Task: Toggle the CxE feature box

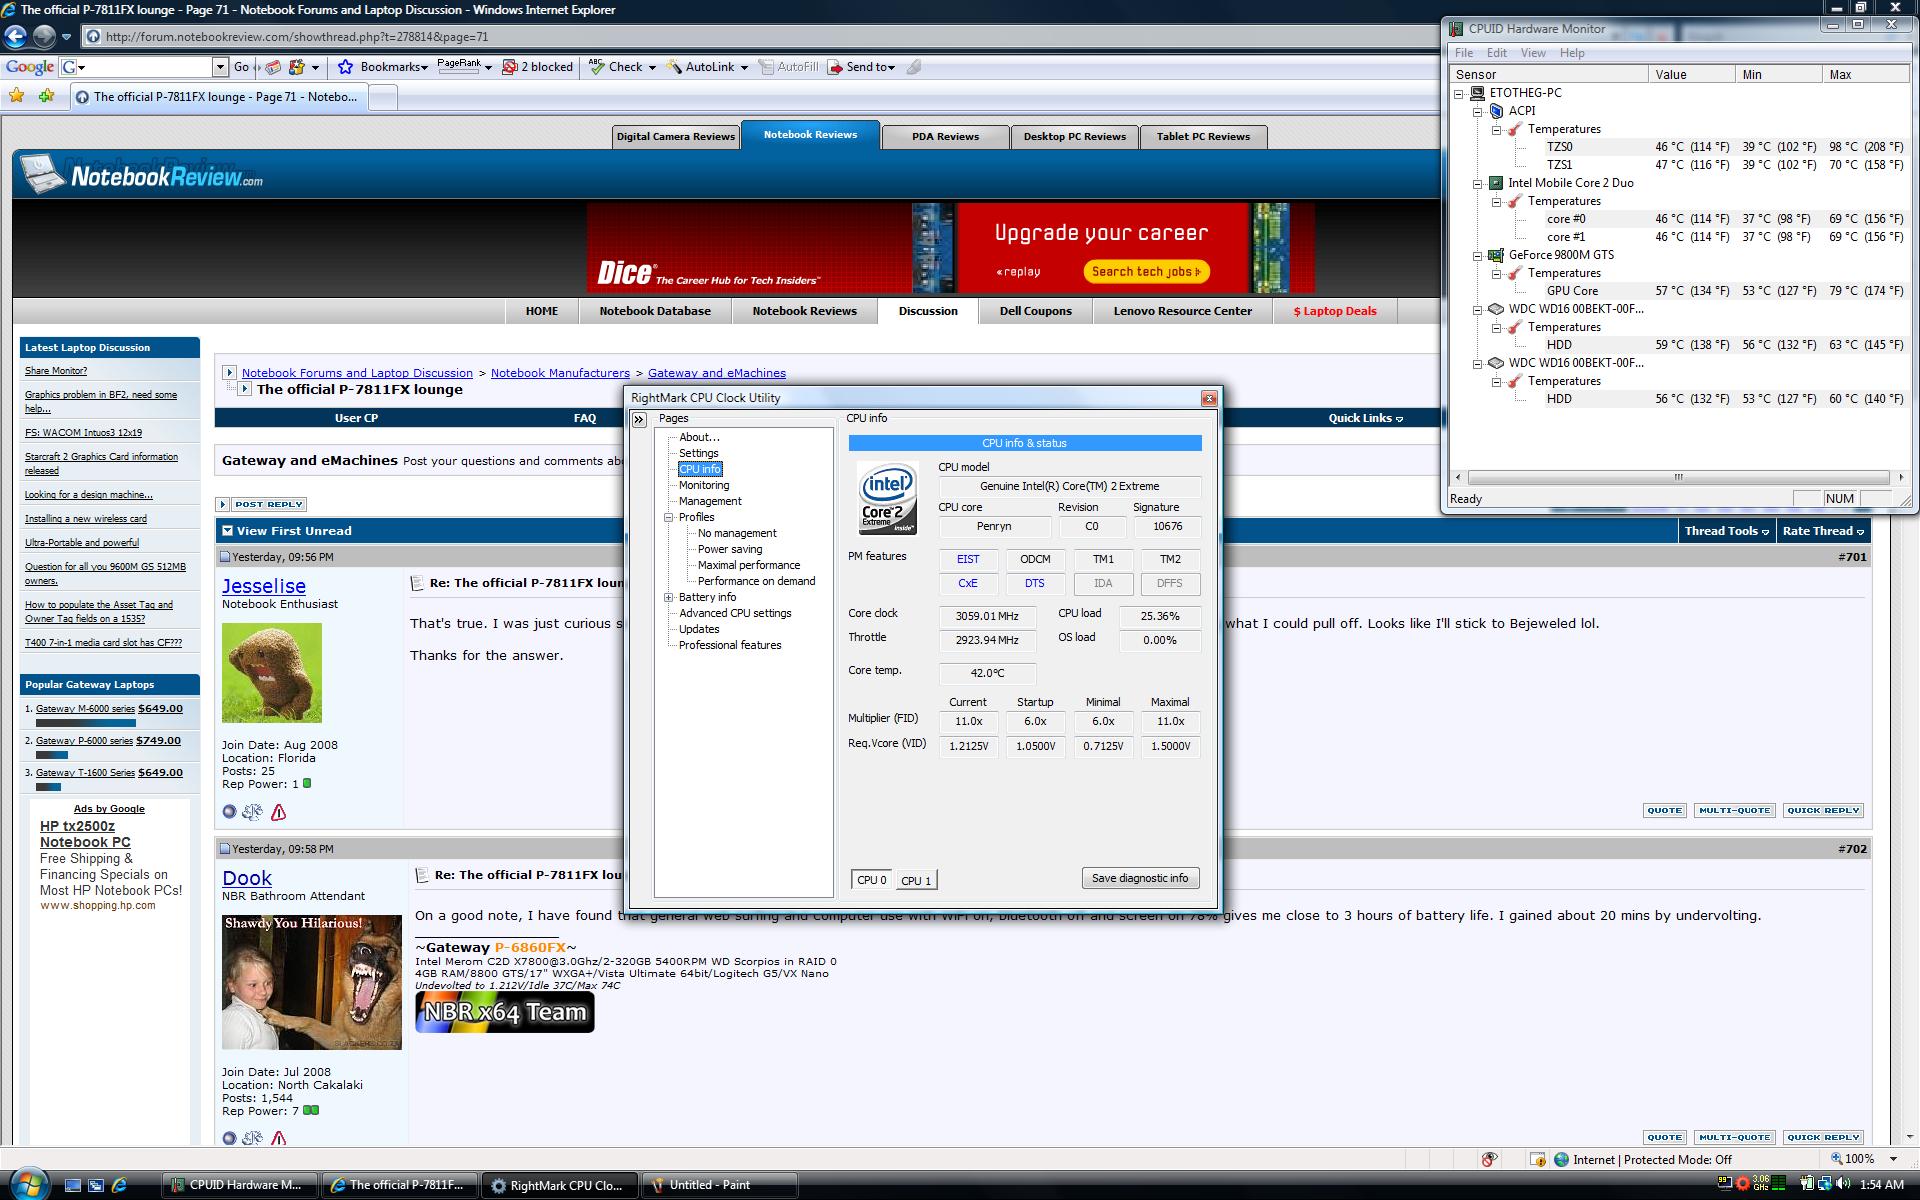Action: (968, 584)
